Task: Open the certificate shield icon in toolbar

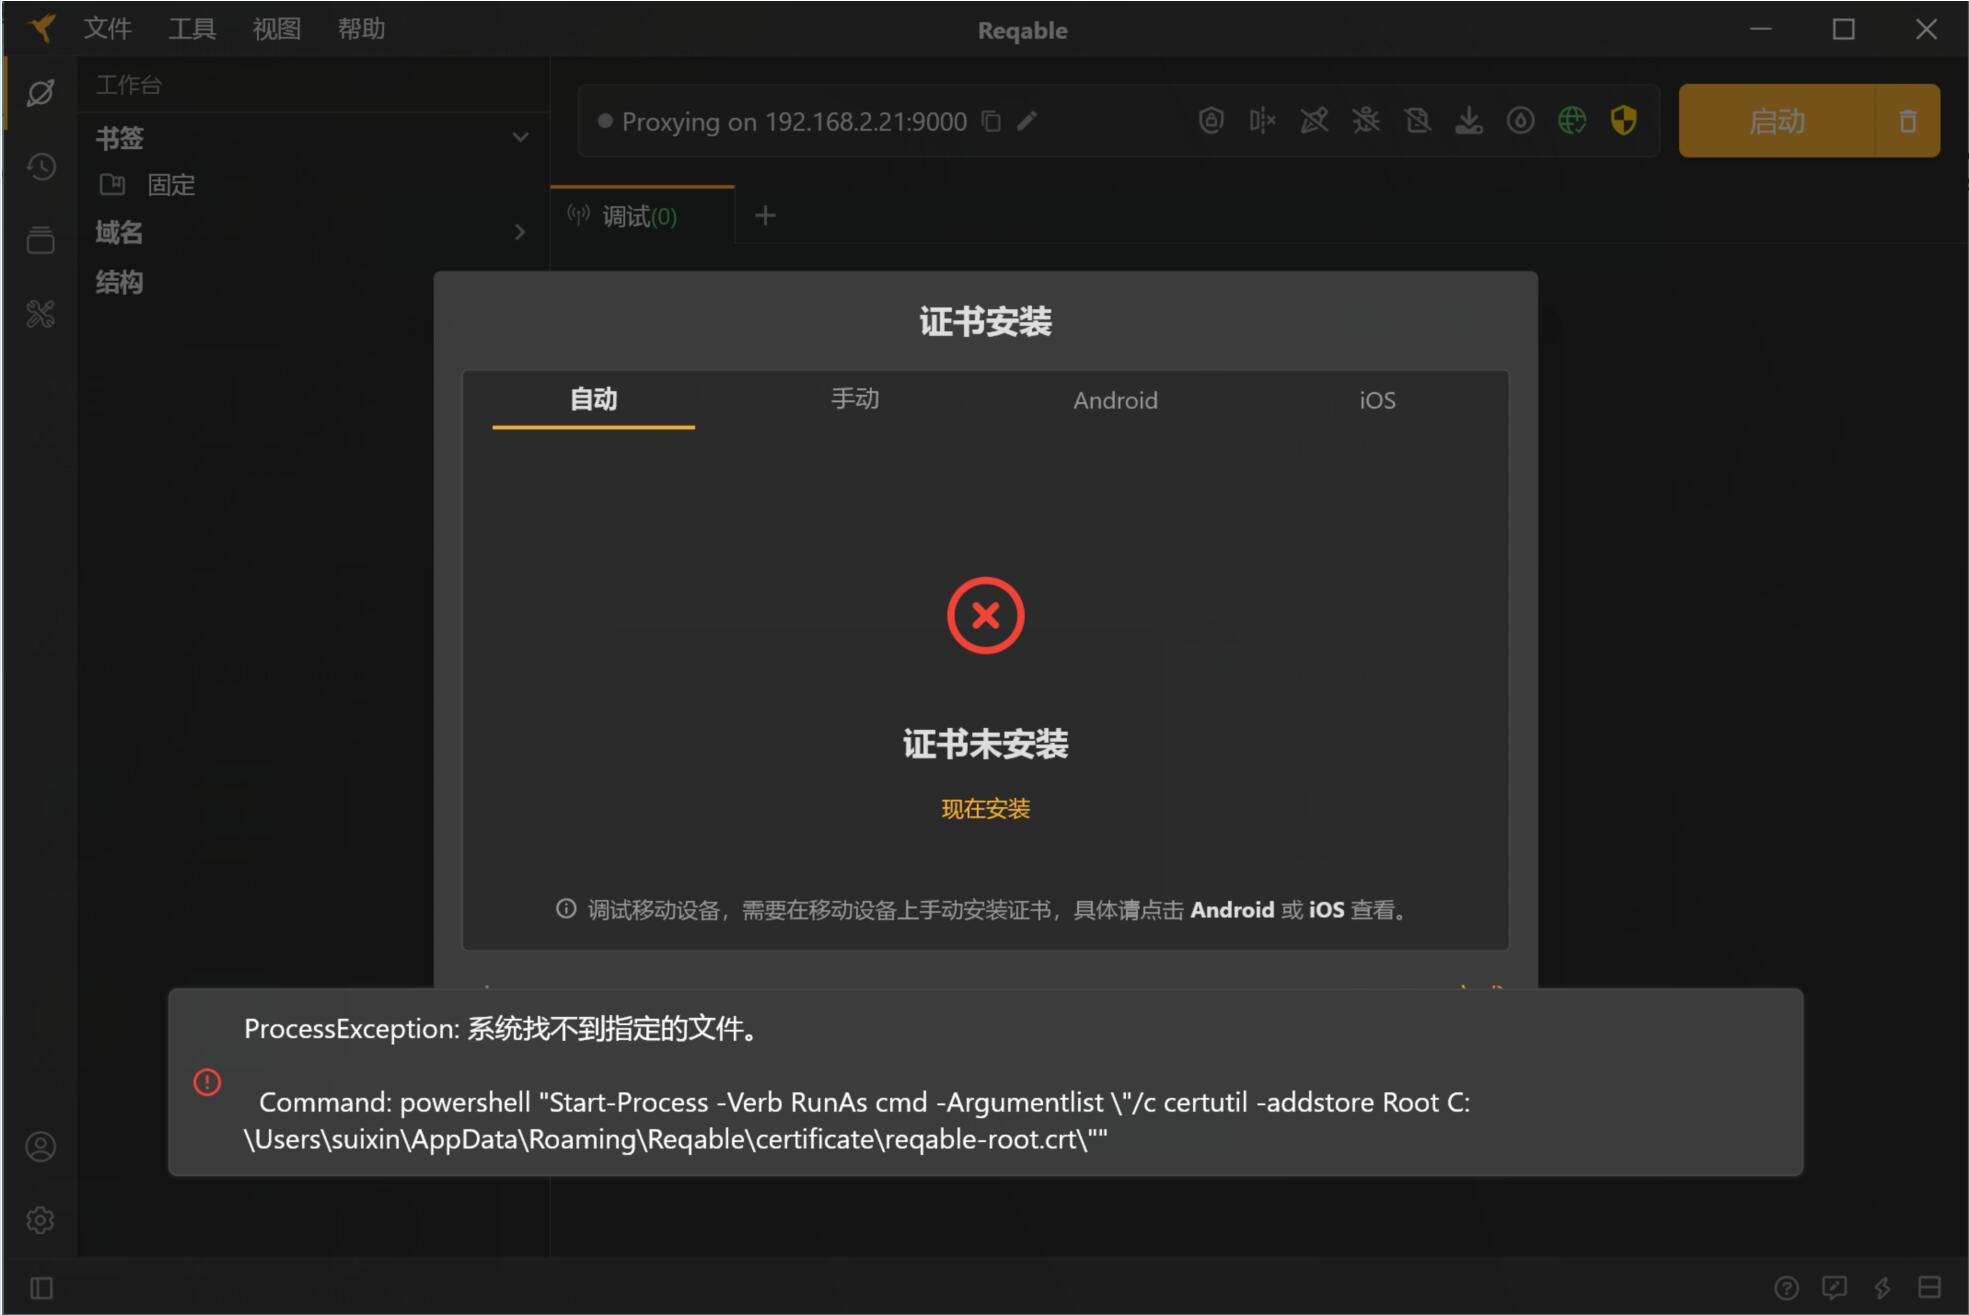Action: pos(1622,121)
